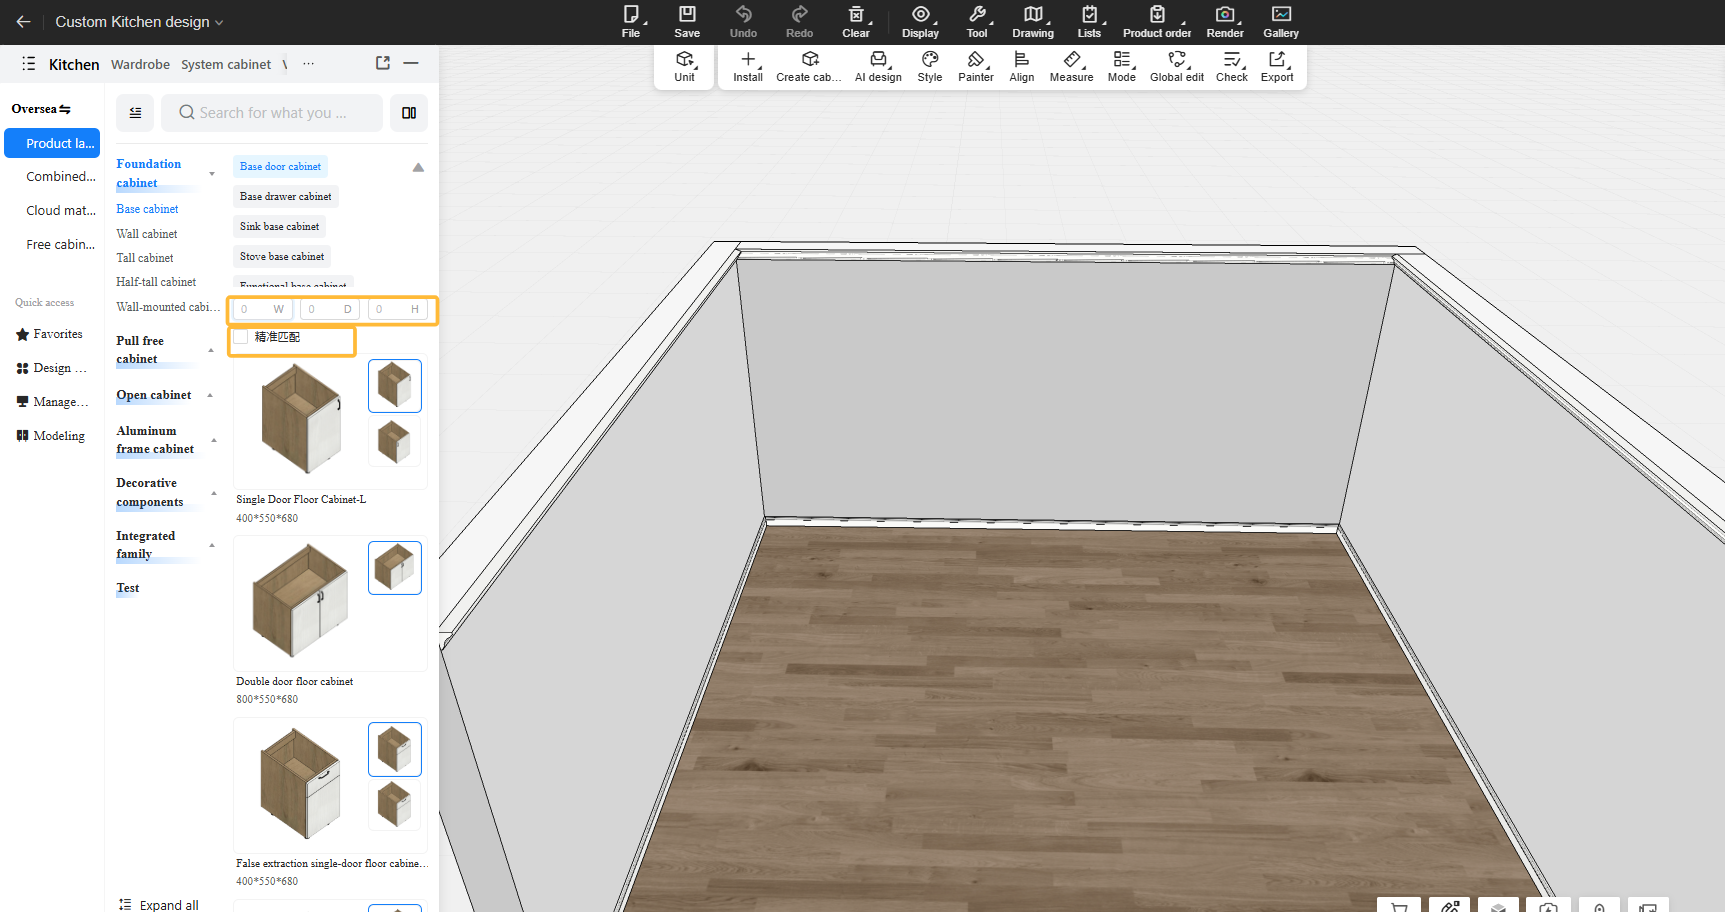Click Expand all categories

[159, 904]
